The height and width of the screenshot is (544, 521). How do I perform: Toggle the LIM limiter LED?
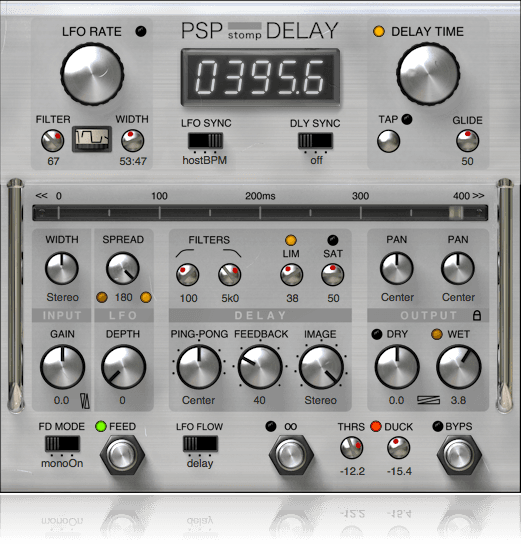291,240
